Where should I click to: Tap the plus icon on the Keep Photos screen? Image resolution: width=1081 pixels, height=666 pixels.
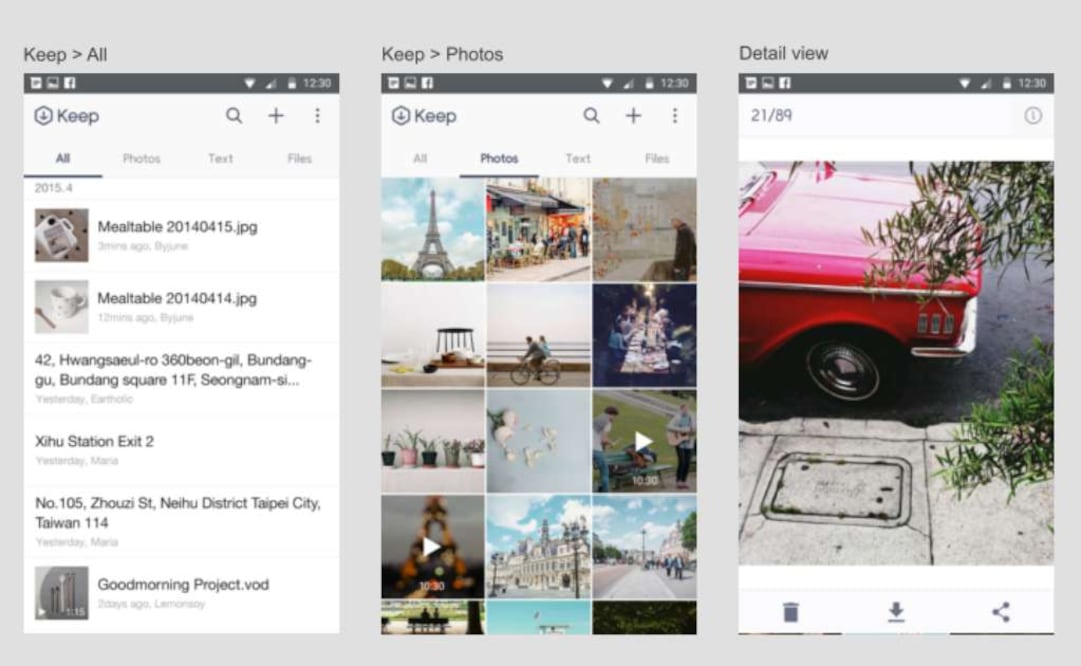(x=633, y=116)
